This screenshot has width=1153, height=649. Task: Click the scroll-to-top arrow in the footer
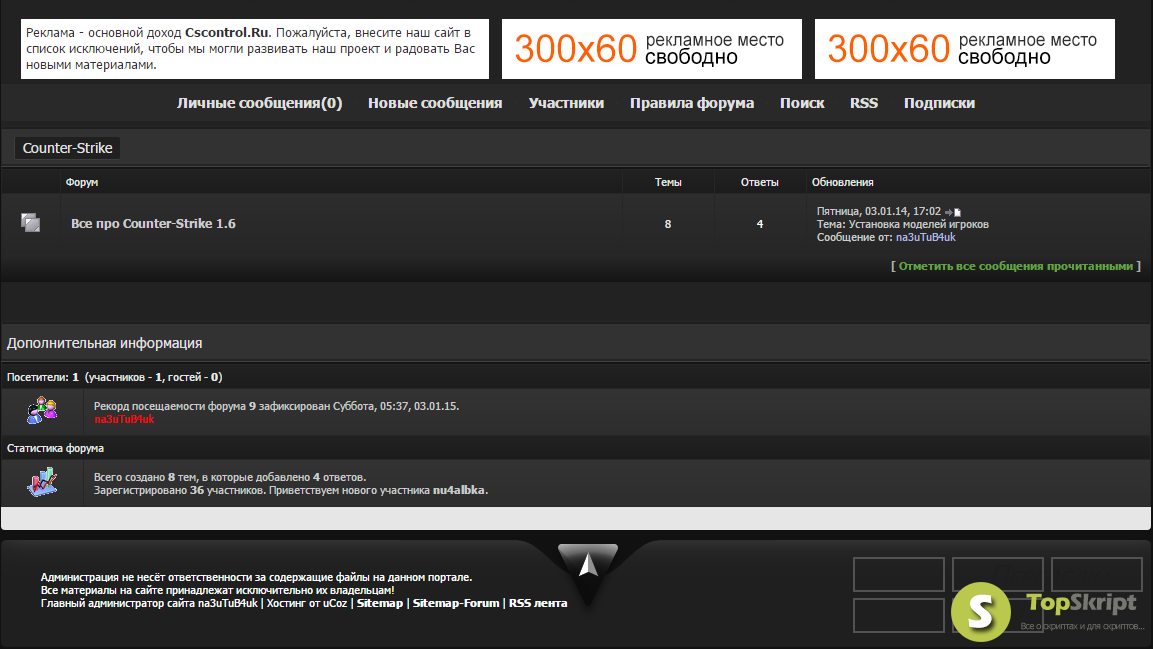pos(588,564)
